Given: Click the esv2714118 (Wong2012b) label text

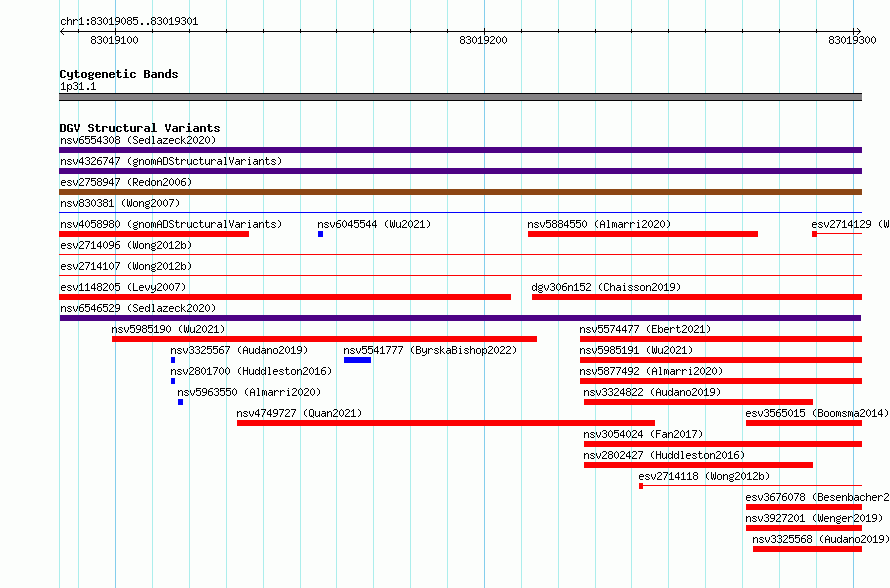Looking at the screenshot, I should coord(704,476).
